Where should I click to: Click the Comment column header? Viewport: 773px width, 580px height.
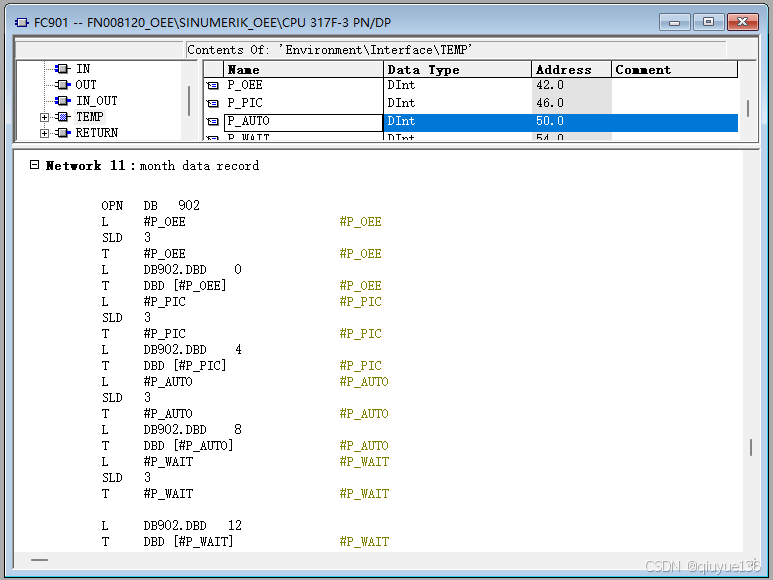(x=674, y=69)
